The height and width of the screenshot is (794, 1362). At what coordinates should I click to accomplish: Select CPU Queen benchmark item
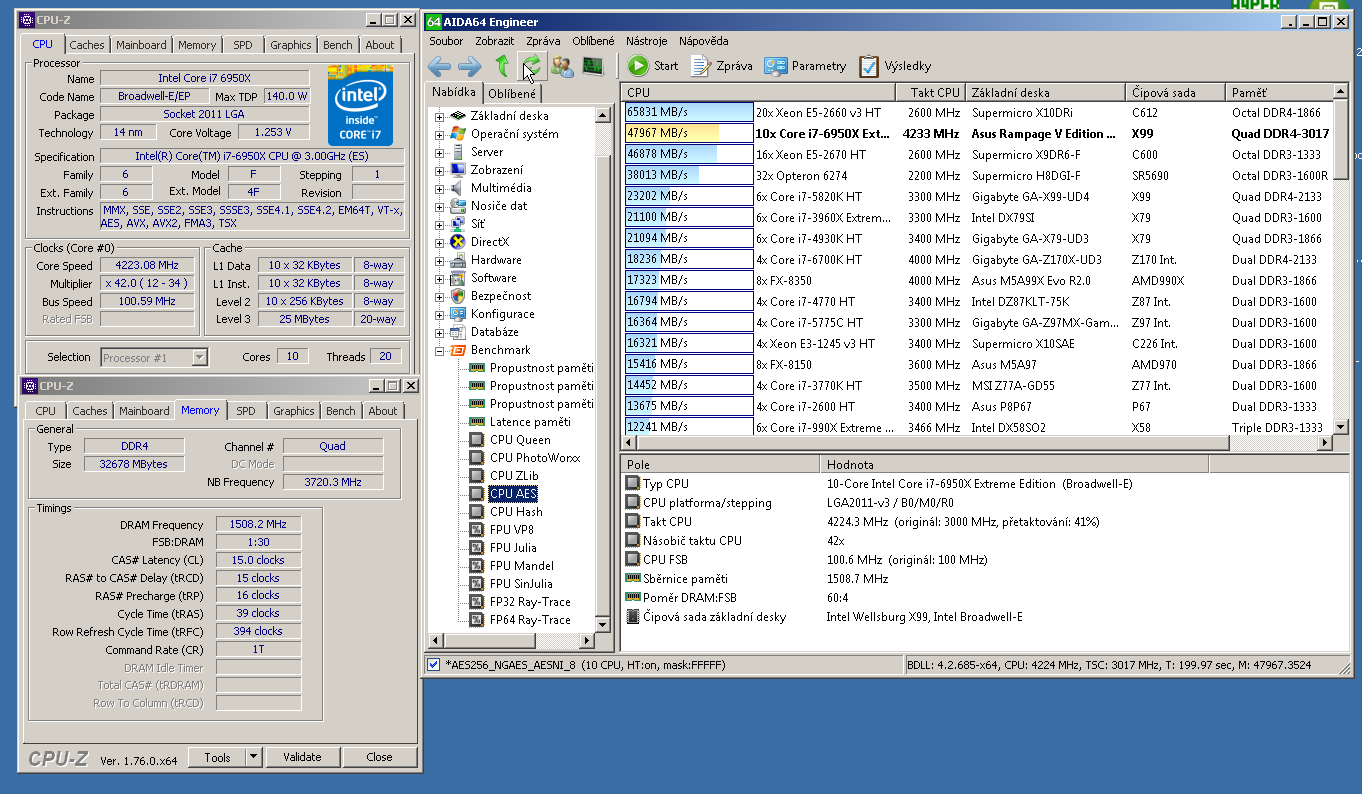pyautogui.click(x=519, y=440)
